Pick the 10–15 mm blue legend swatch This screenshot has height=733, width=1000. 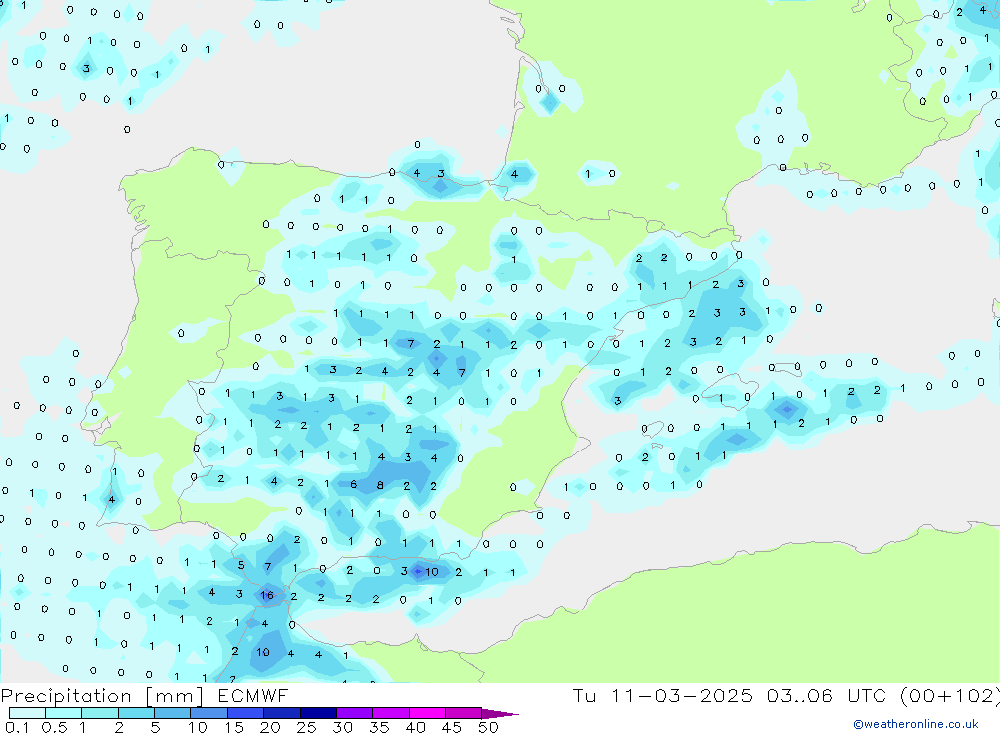point(209,713)
